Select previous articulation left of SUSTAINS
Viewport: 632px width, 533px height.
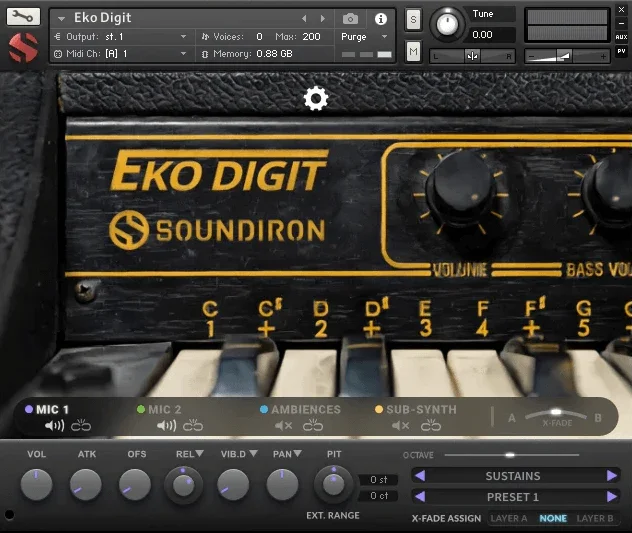[x=420, y=476]
